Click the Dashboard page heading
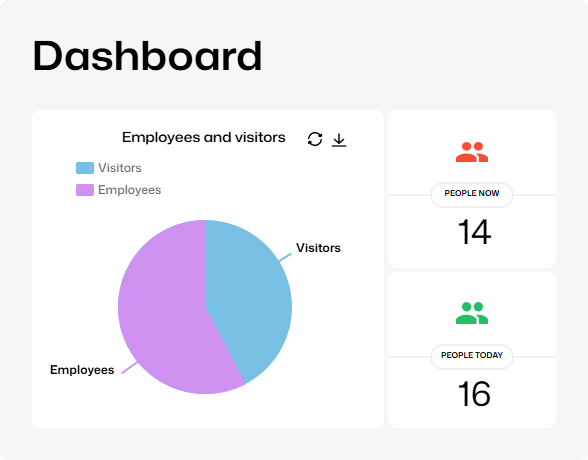 (147, 56)
